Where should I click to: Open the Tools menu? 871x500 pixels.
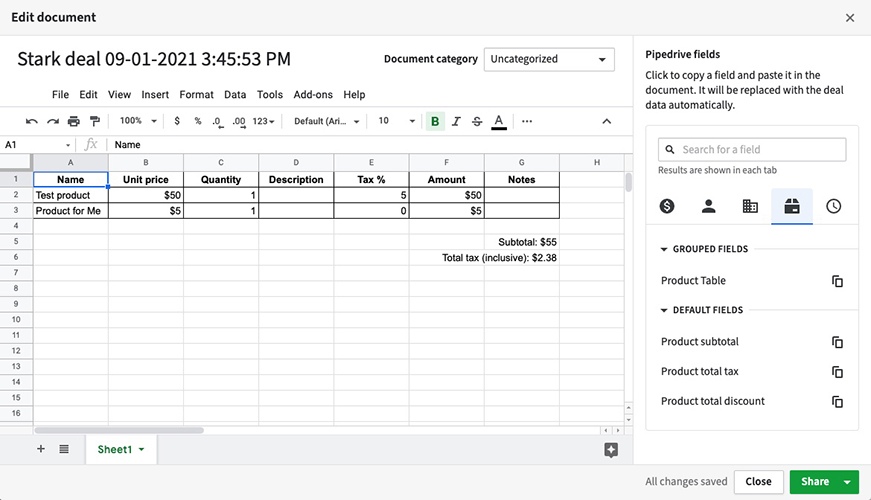point(270,94)
